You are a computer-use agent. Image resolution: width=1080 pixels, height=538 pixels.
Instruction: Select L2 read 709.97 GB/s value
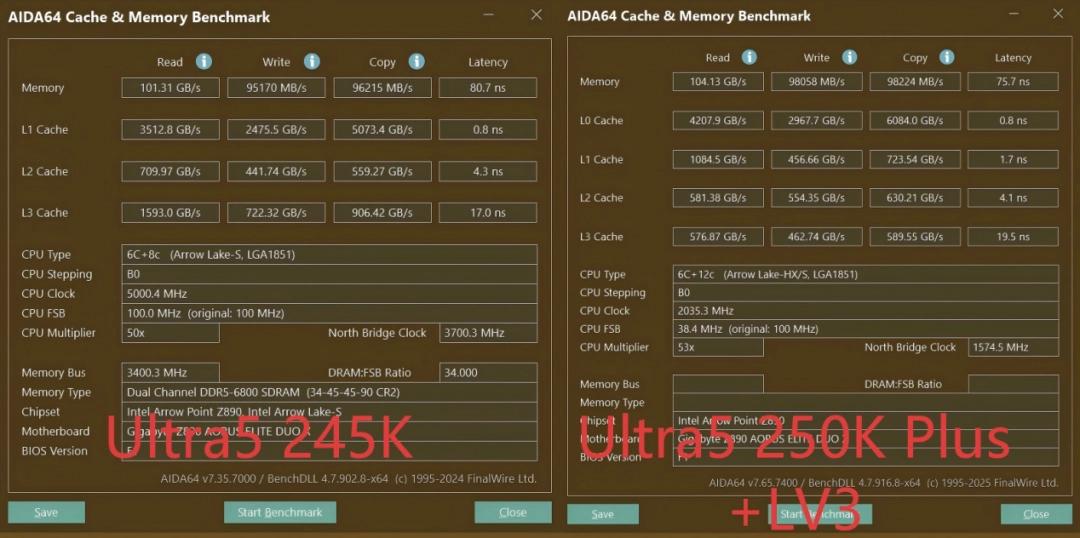tap(171, 172)
